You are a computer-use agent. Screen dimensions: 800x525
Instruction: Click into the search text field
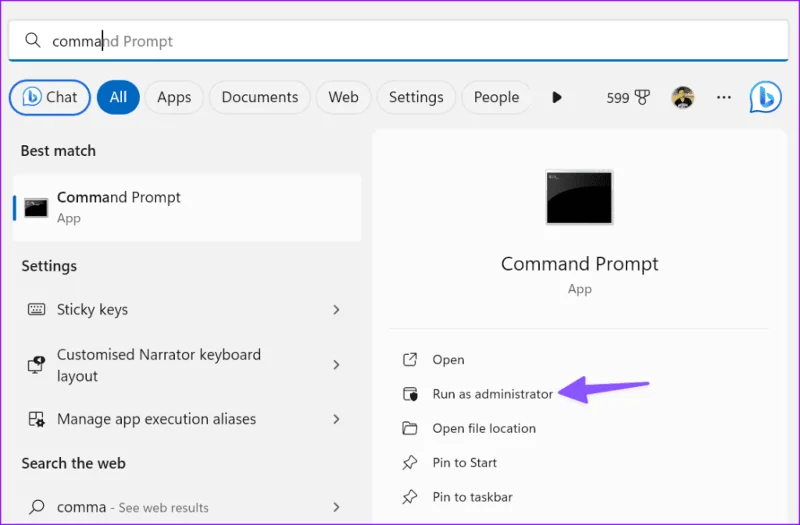pyautogui.click(x=398, y=40)
